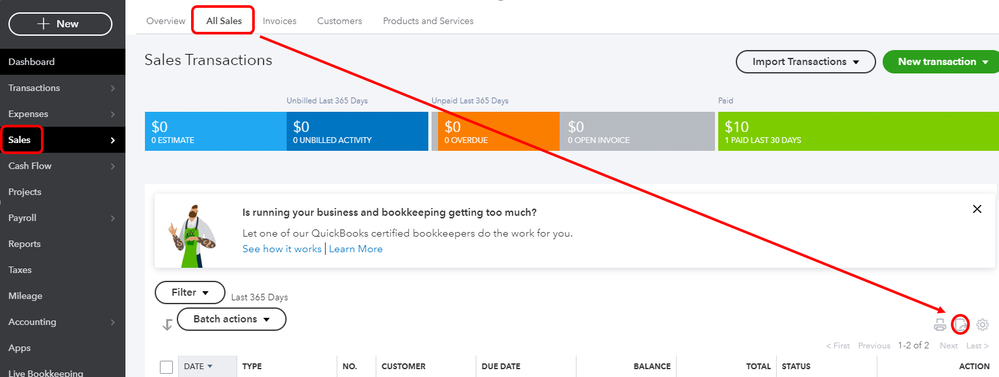Open Dashboard in the sidebar
Viewport: 999px width, 377px height.
tap(62, 62)
